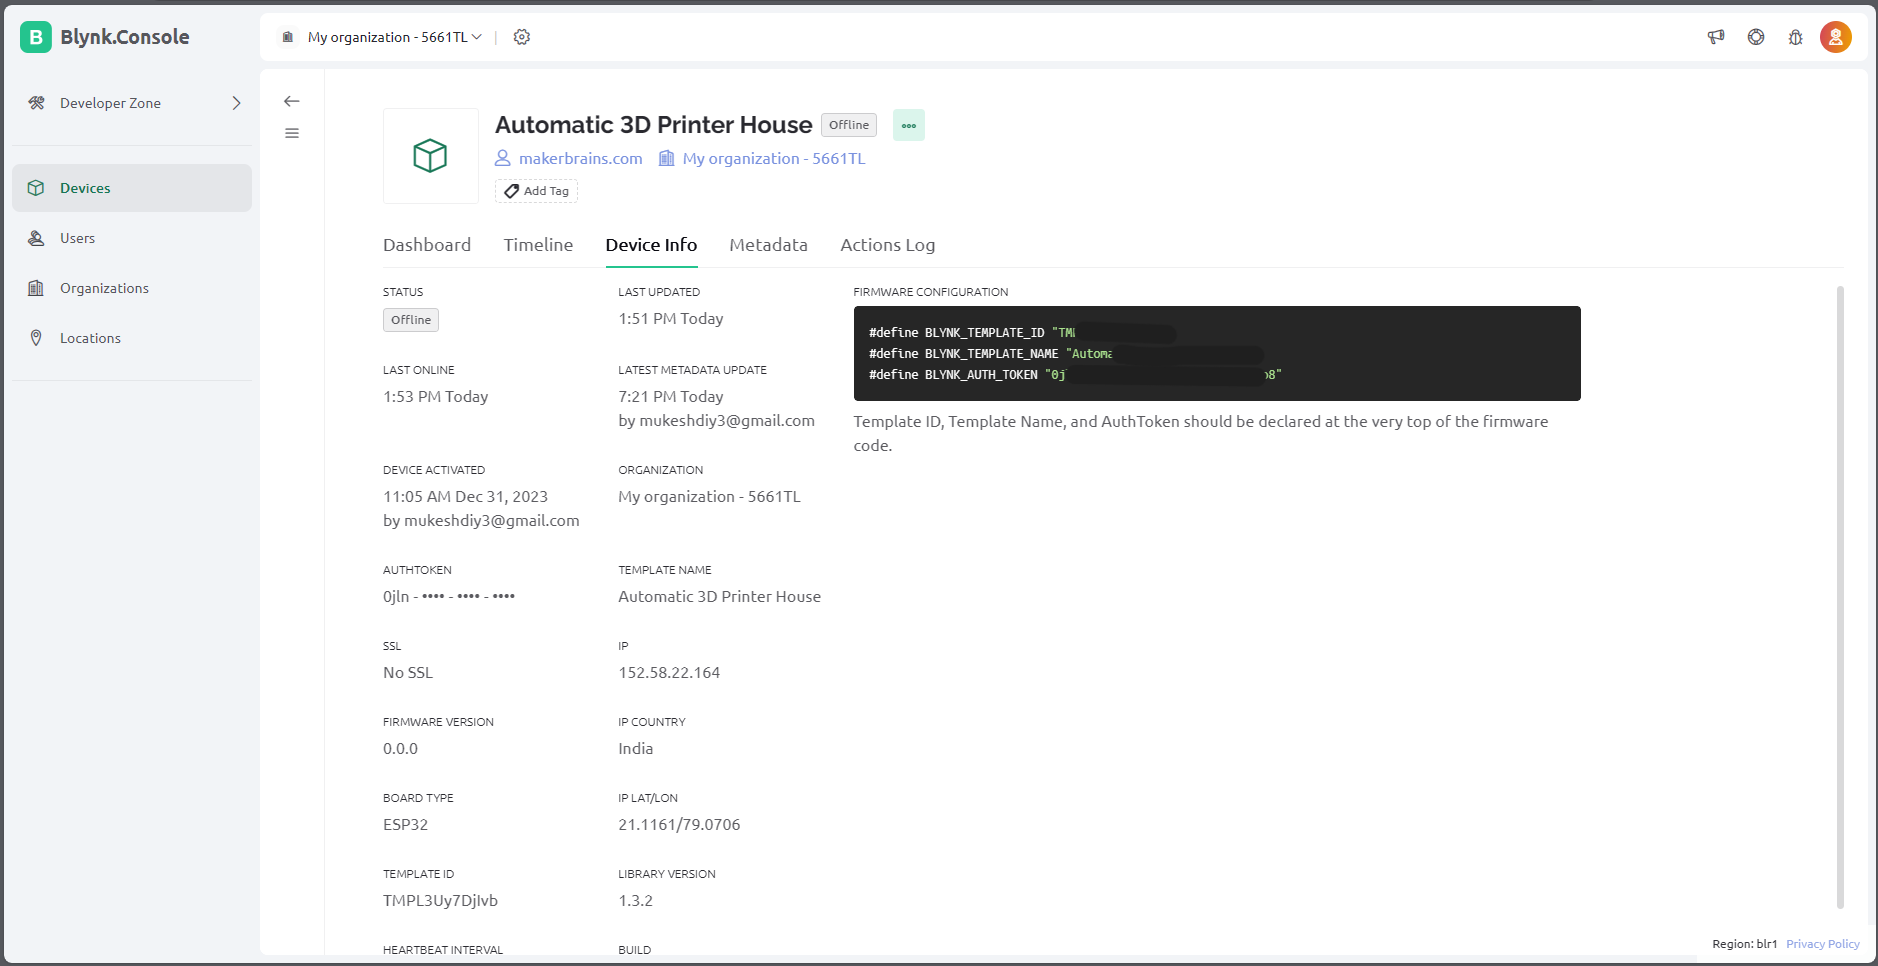Viewport: 1878px width, 966px height.
Task: Open the help lifebuoy icon
Action: pos(1756,37)
